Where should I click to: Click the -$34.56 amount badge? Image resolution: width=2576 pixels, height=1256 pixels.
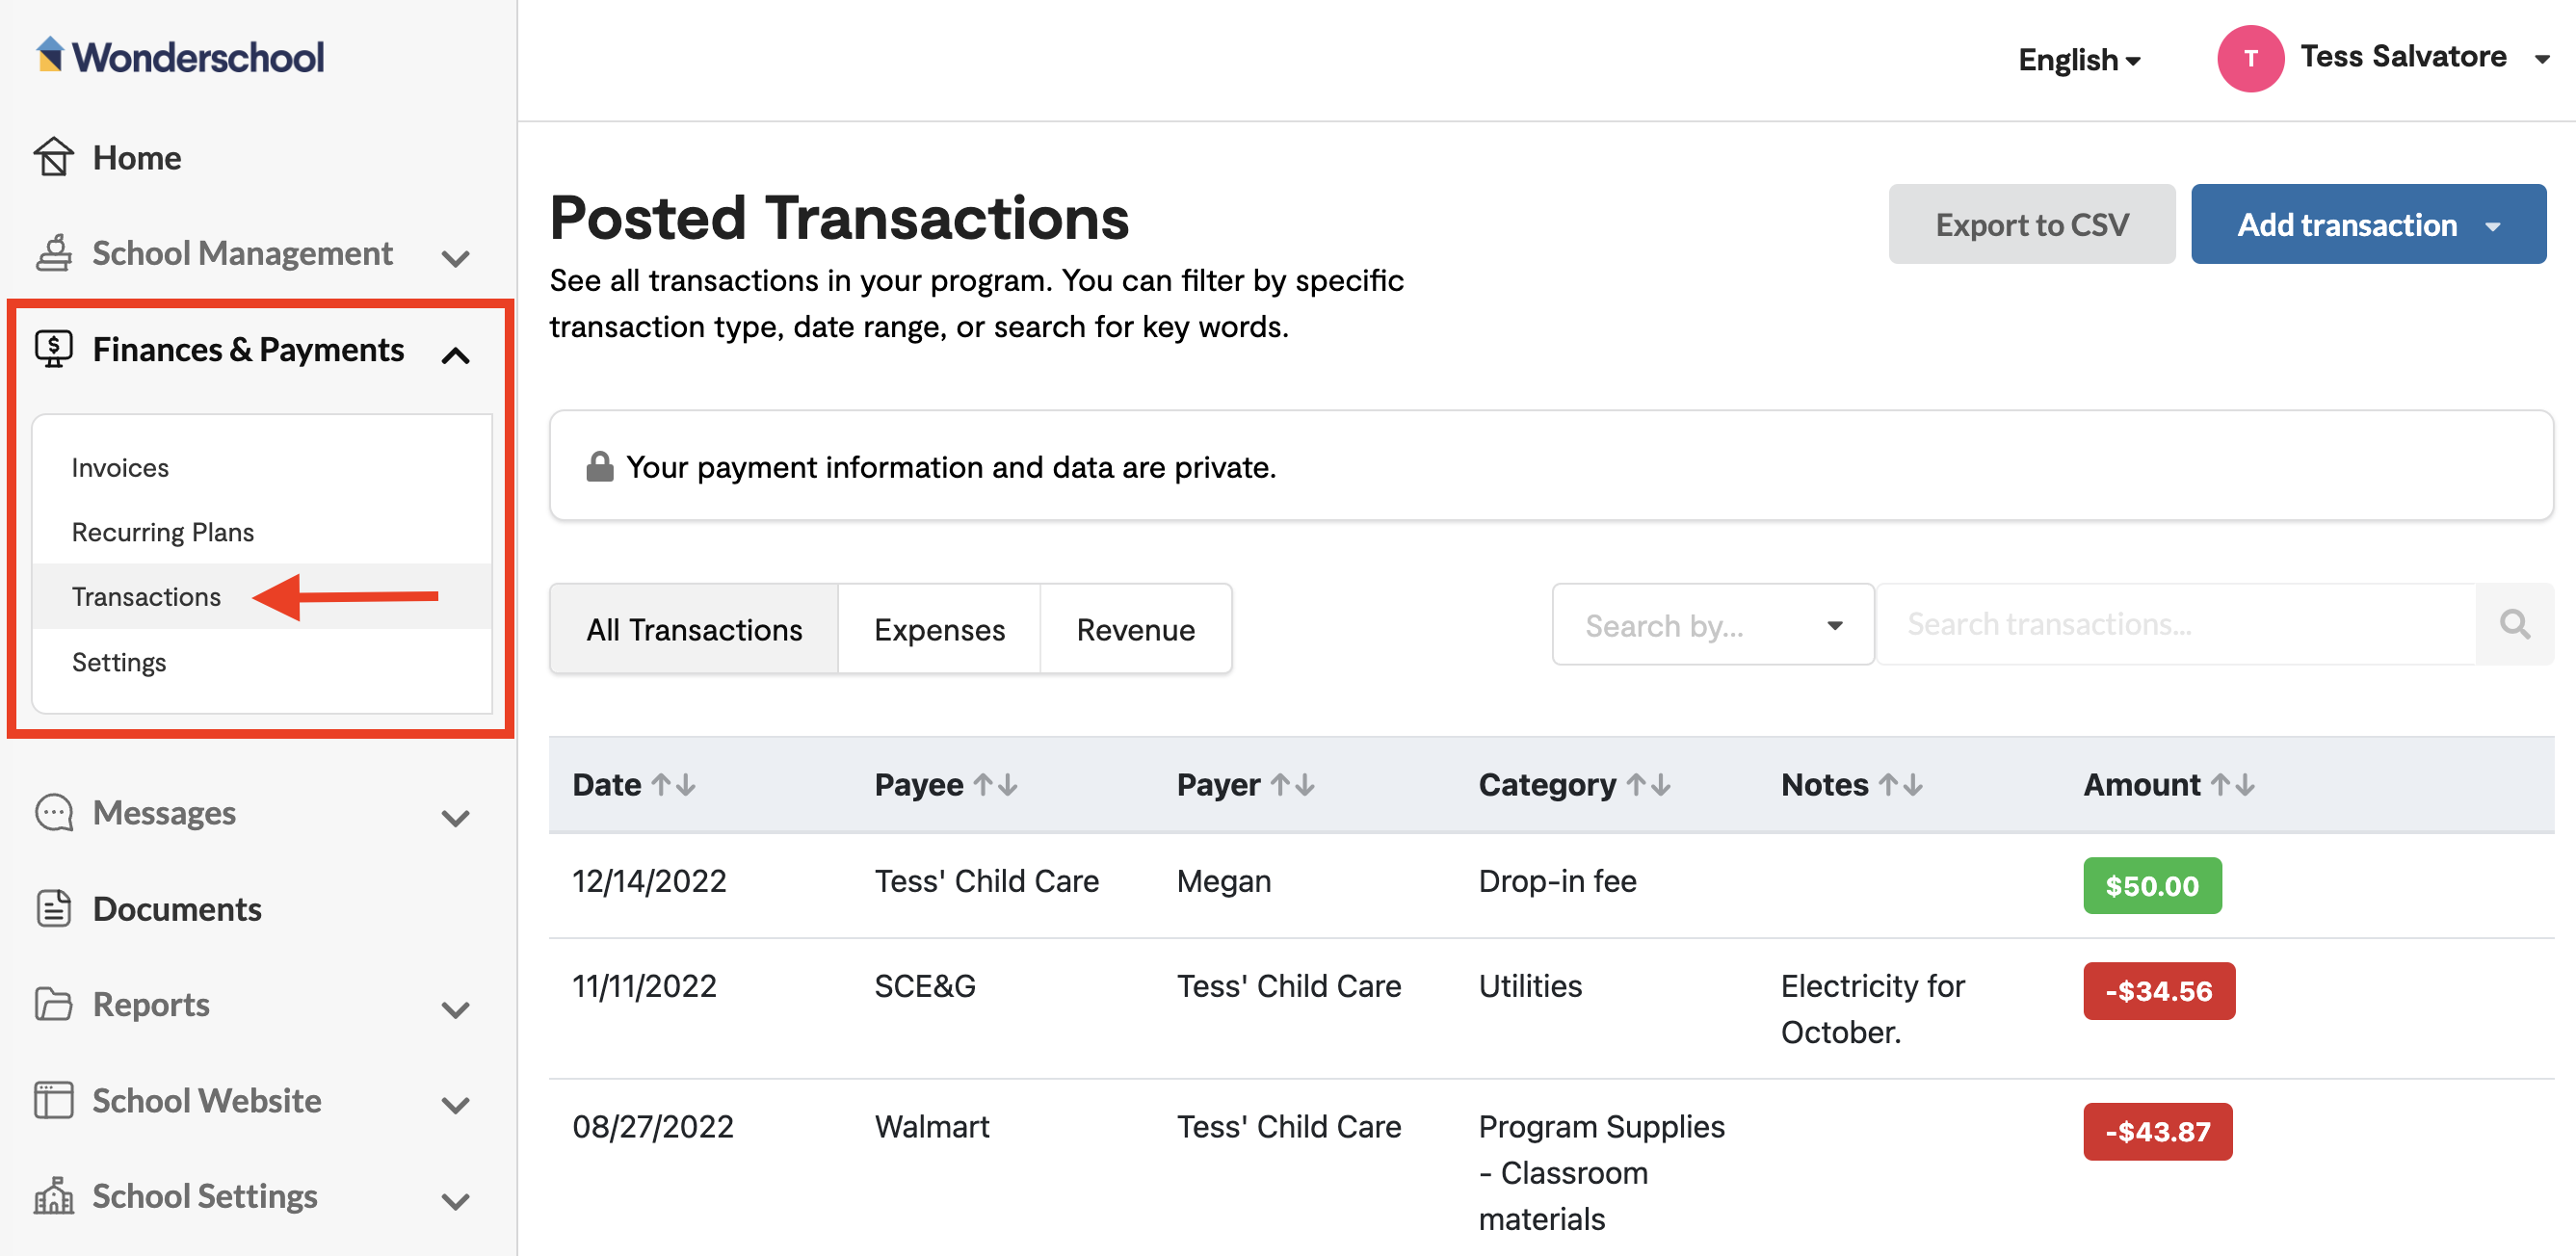point(2159,990)
